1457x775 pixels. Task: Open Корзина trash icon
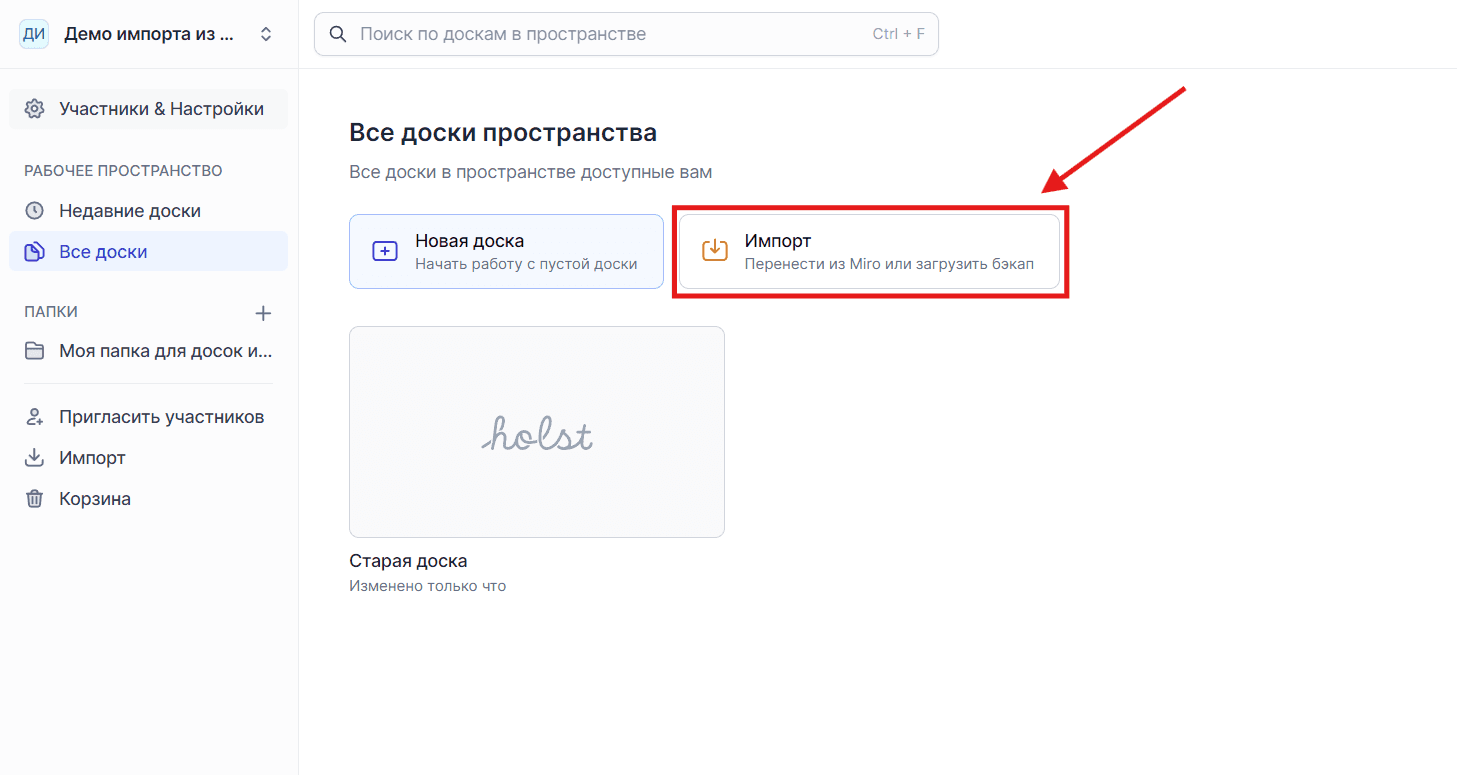click(x=35, y=499)
